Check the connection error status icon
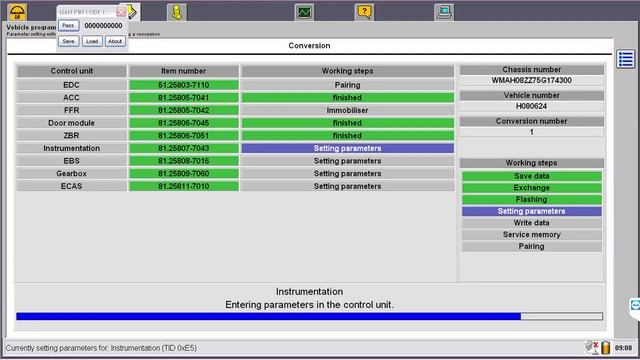 591,348
